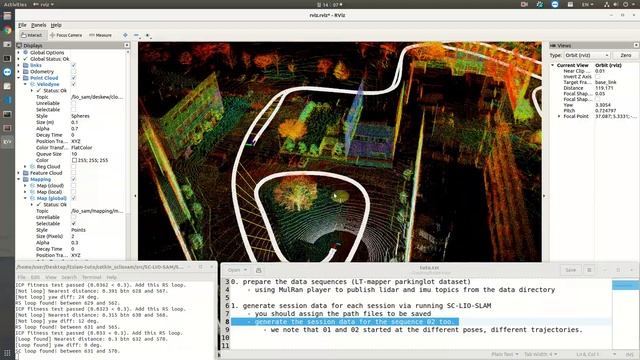Click Activities in the top bar
The width and height of the screenshot is (640, 360).
coord(15,4)
